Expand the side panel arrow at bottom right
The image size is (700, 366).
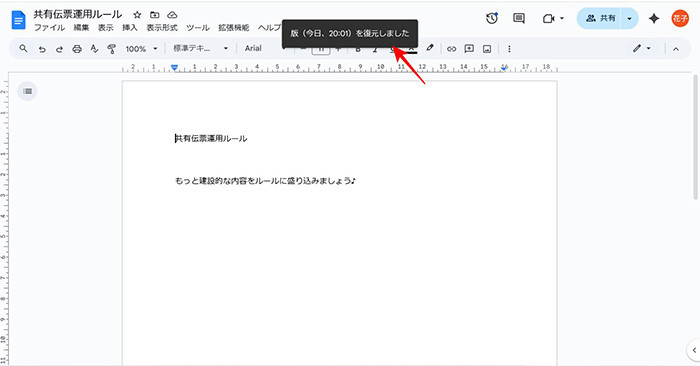tap(694, 349)
